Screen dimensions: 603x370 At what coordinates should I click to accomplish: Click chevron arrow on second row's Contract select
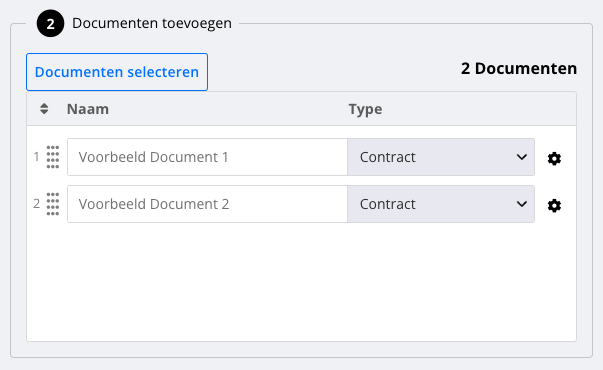click(521, 204)
